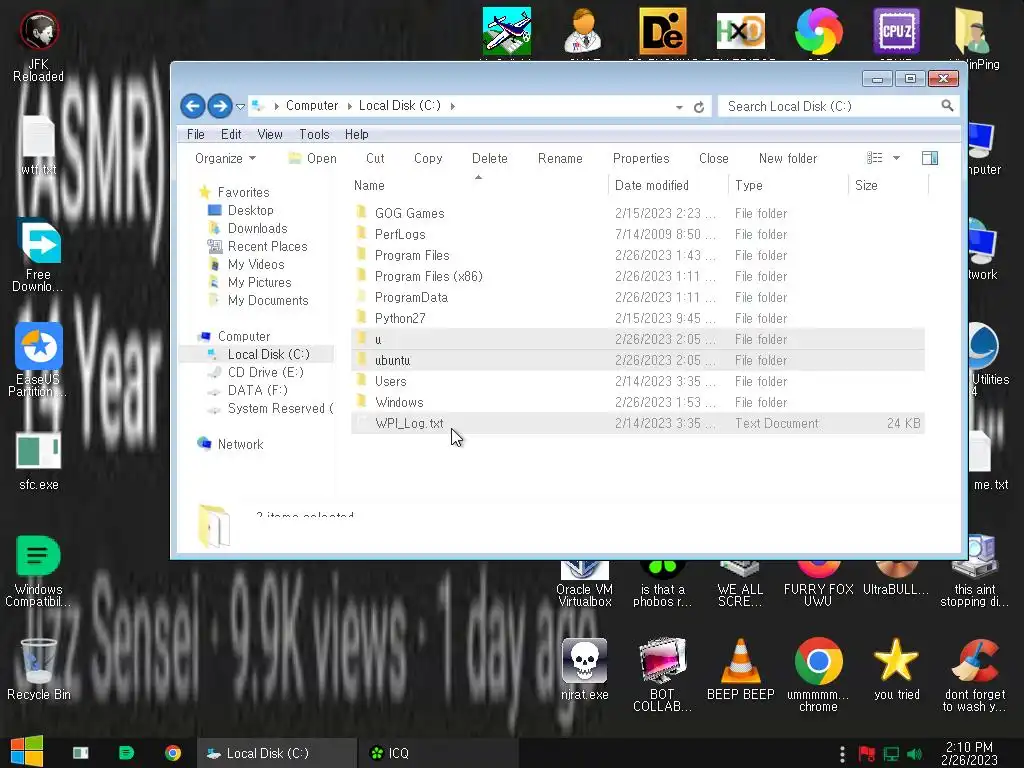The width and height of the screenshot is (1024, 768).
Task: Sort by the Date modified column
Action: (x=667, y=185)
